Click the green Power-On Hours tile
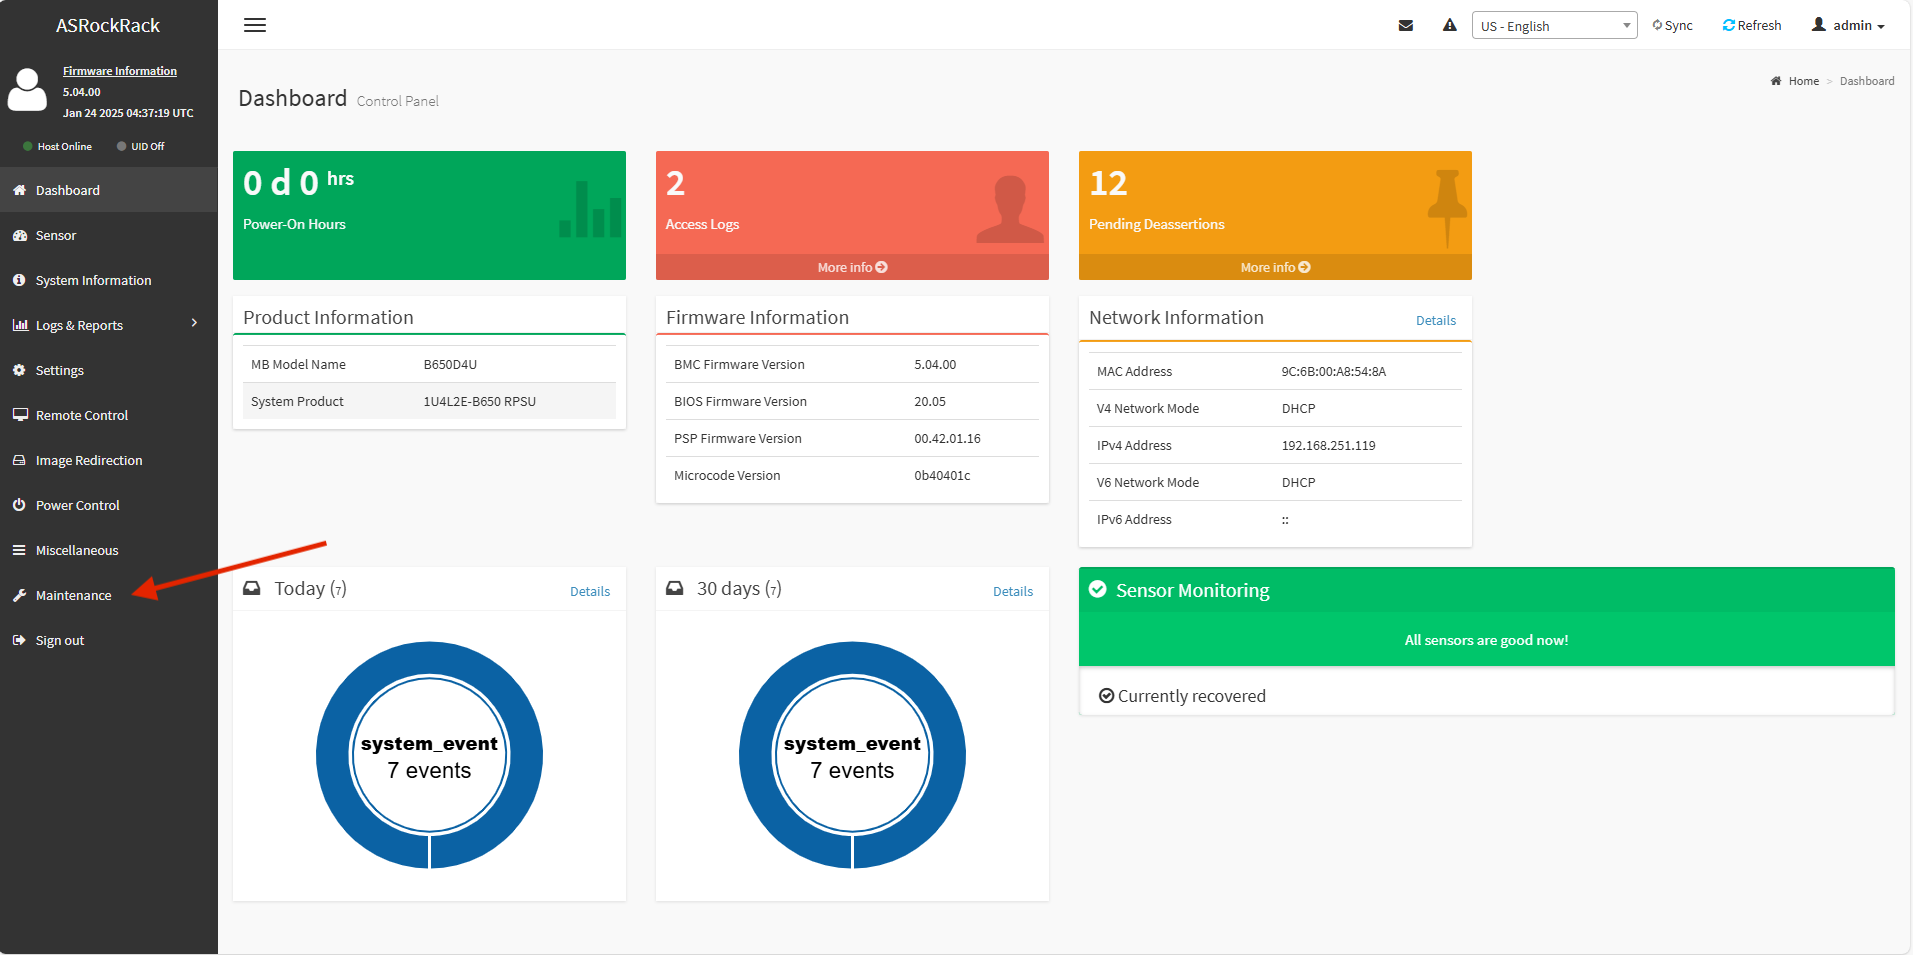This screenshot has height=955, width=1913. tap(429, 215)
